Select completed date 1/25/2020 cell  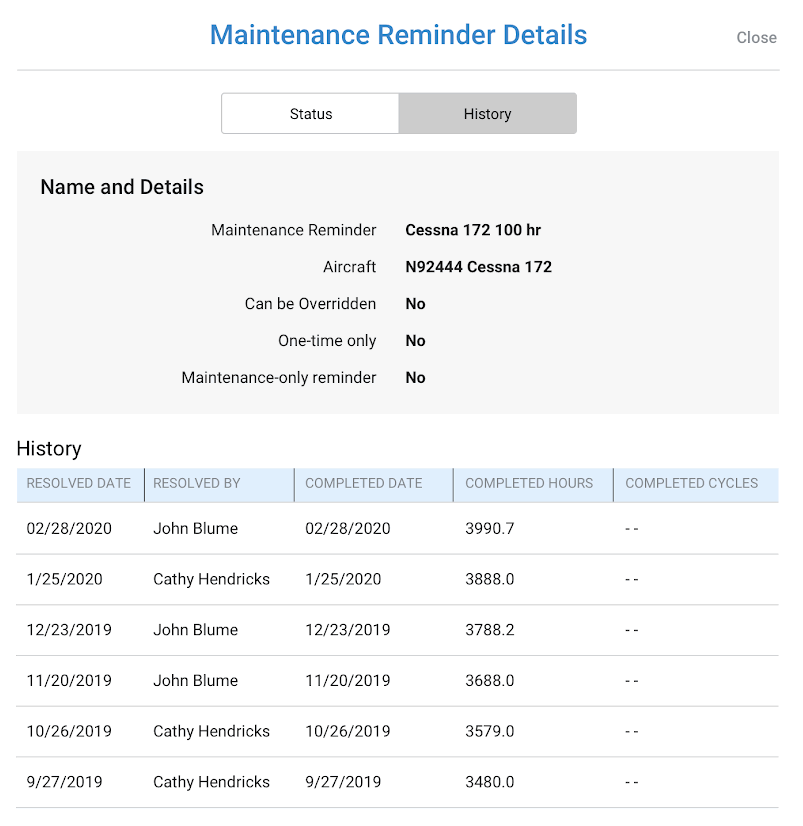click(x=343, y=579)
